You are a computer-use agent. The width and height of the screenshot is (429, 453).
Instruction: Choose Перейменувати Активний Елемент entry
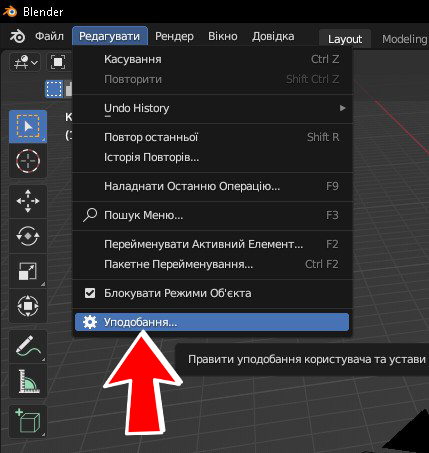[212, 244]
